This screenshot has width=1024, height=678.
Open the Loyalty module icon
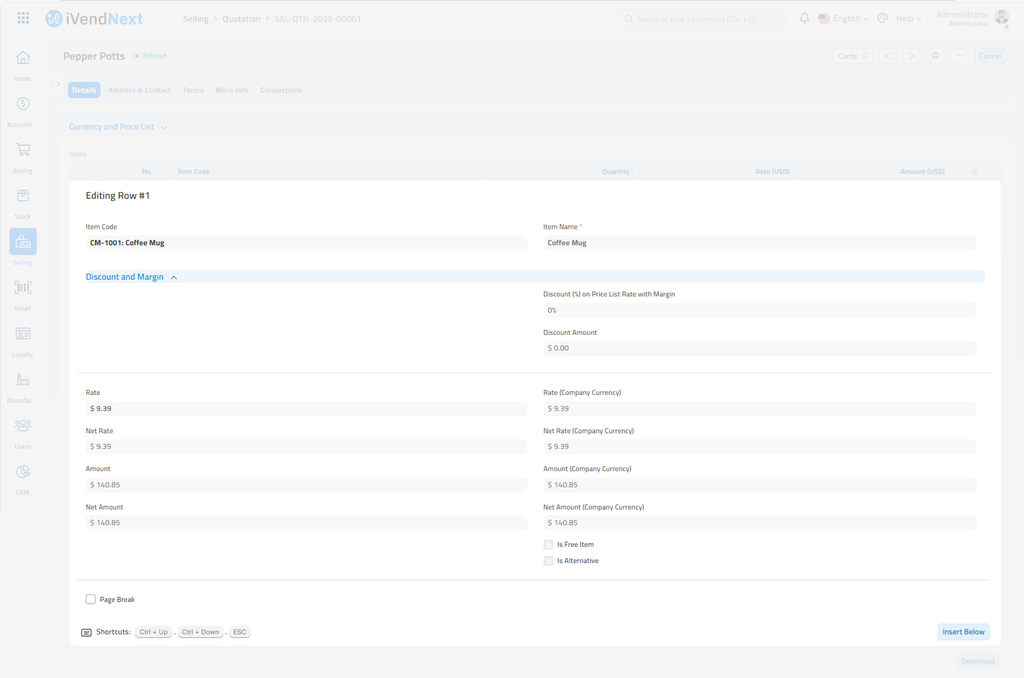coord(22,335)
